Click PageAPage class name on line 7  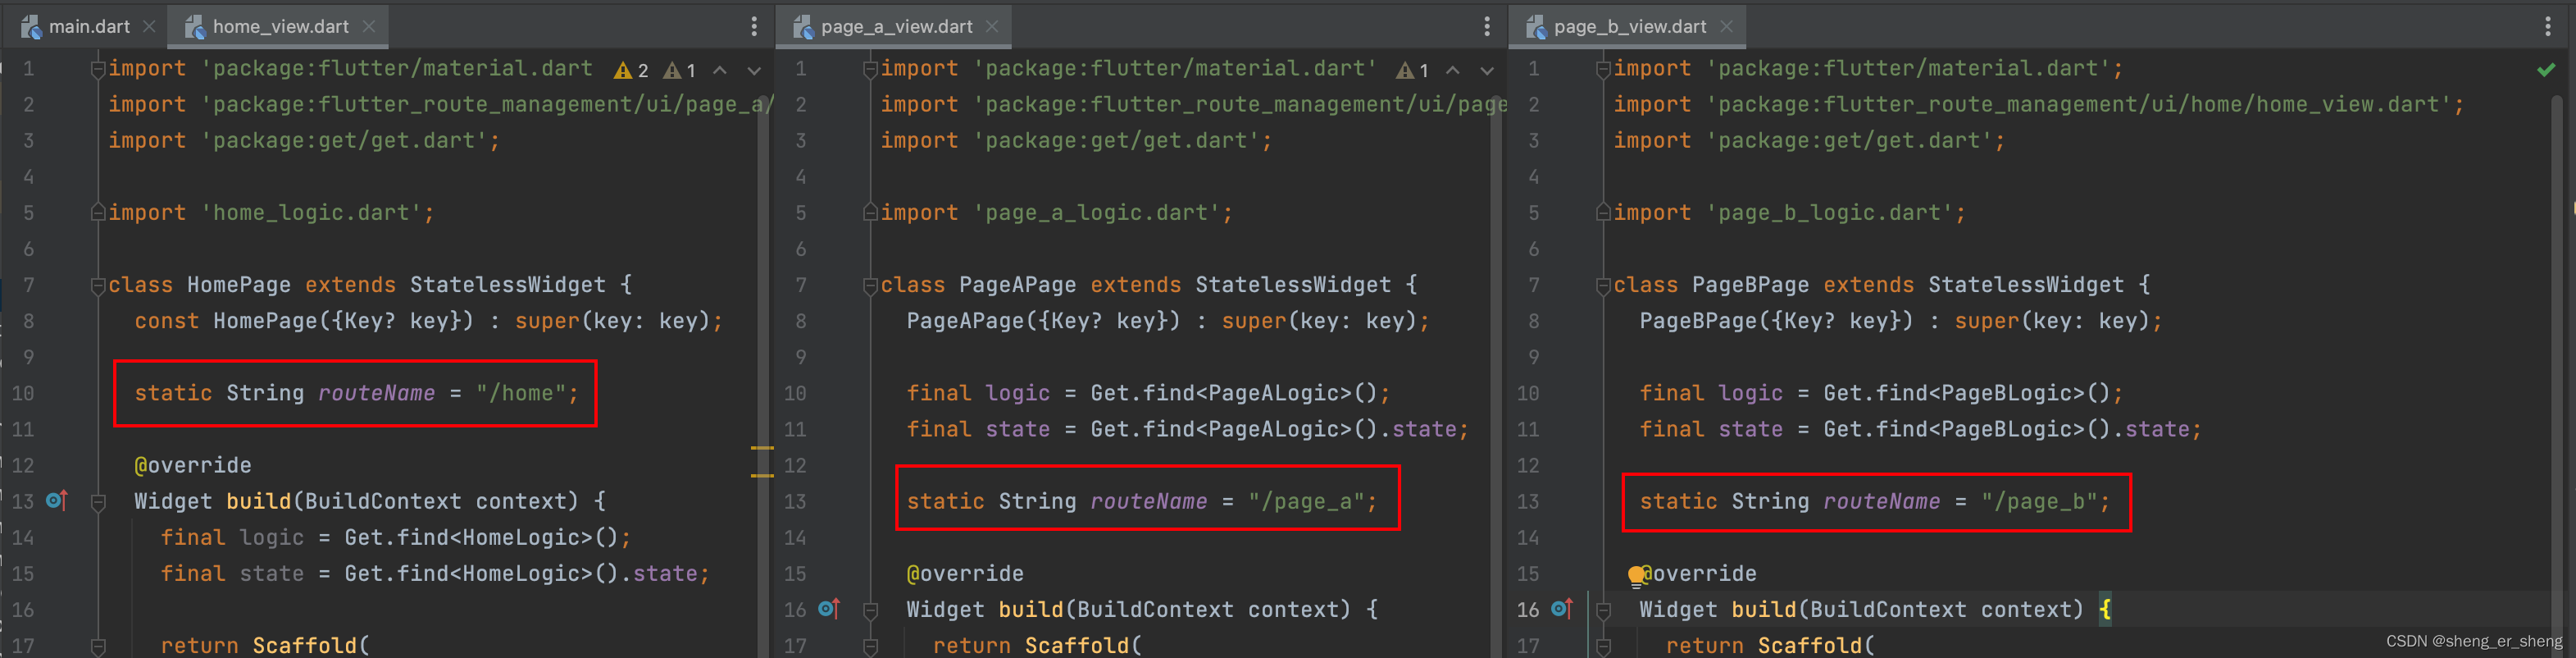pos(1017,285)
